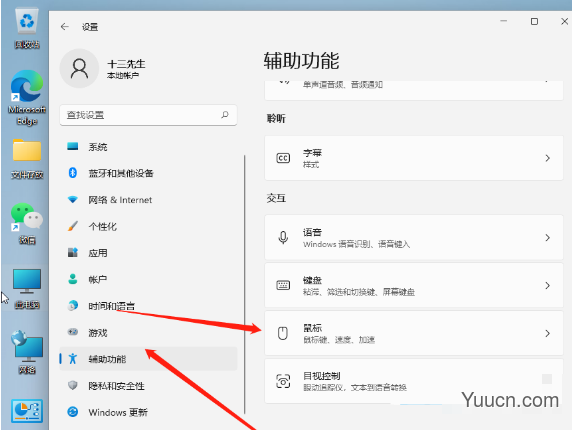Click the time and language globe icon
The height and width of the screenshot is (430, 572).
pos(73,305)
